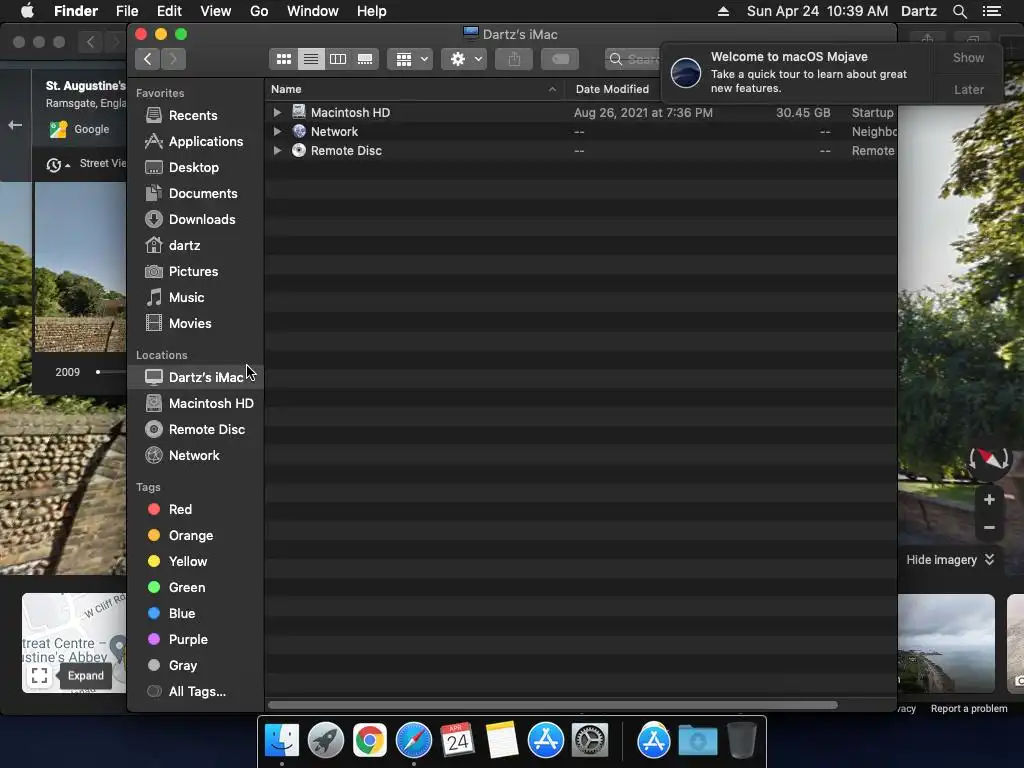Image resolution: width=1024 pixels, height=768 pixels.
Task: Go forward in Finder window
Action: [x=173, y=59]
